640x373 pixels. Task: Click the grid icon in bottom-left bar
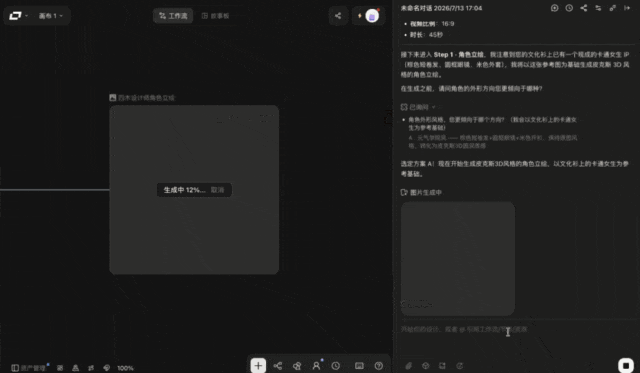60,368
